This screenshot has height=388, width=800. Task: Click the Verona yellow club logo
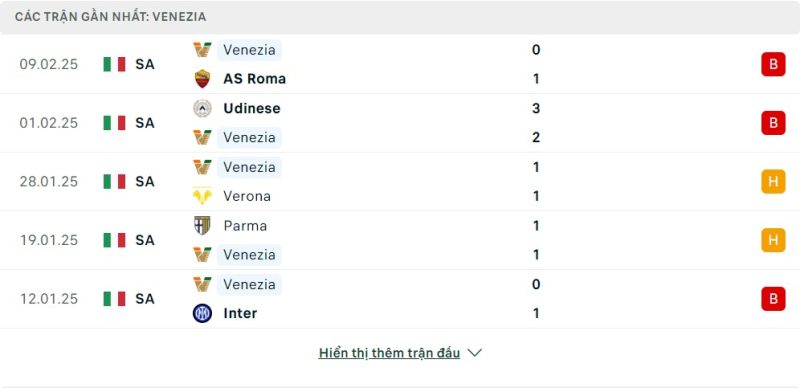click(203, 196)
